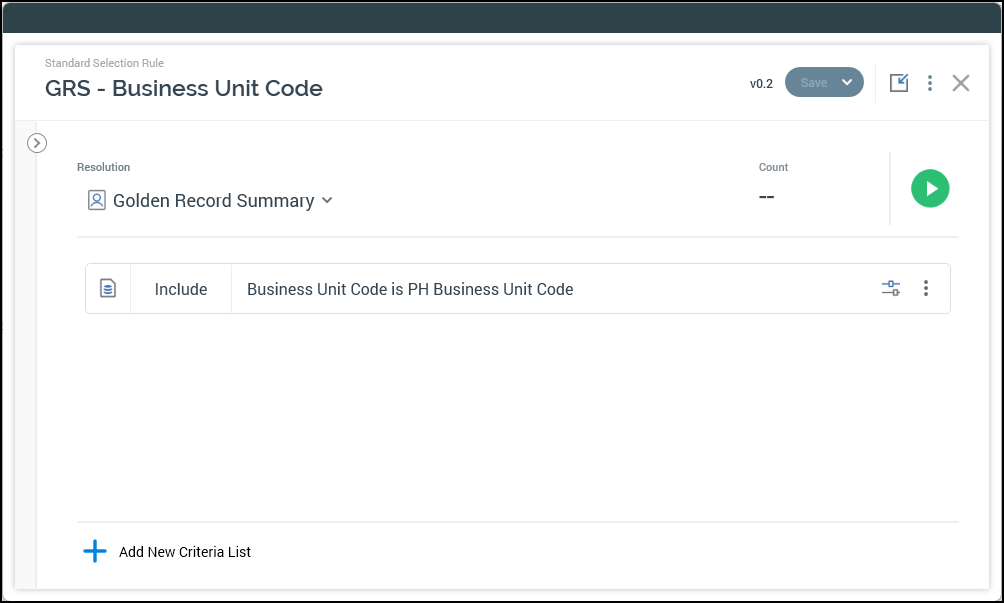Open the Save button dropdown arrow

coord(847,83)
